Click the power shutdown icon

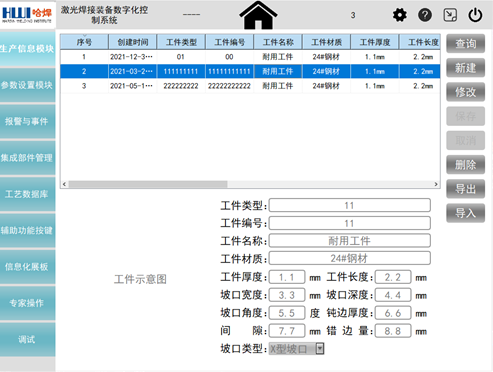coord(475,15)
